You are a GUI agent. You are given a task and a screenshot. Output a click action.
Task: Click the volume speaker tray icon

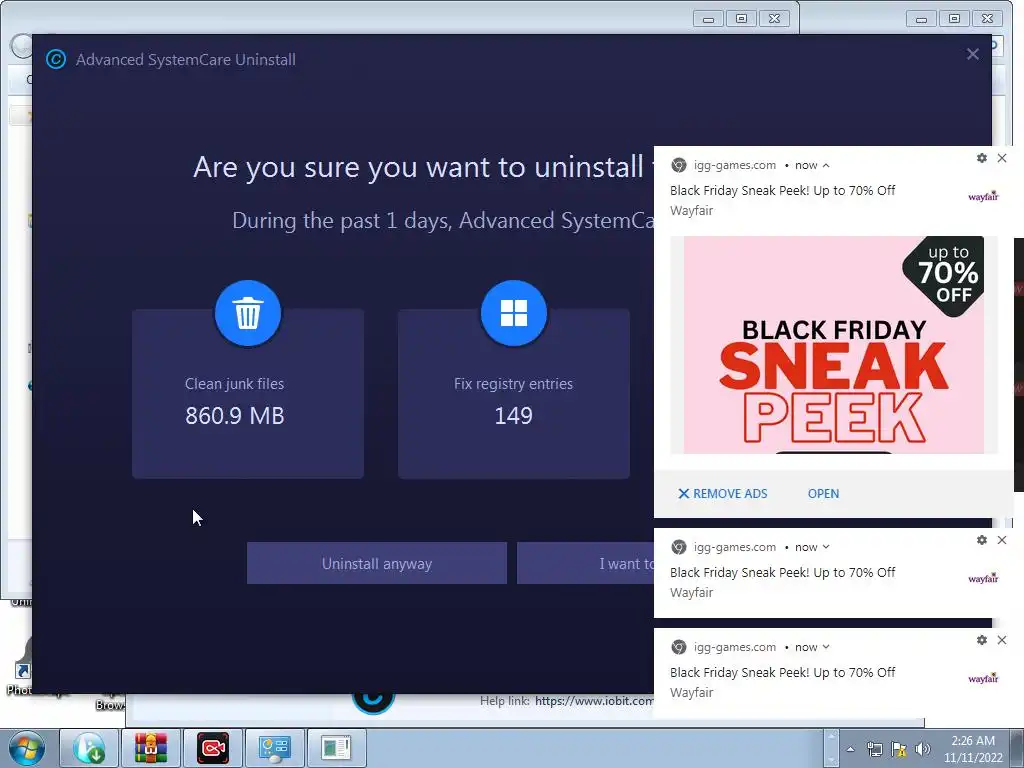tap(923, 749)
